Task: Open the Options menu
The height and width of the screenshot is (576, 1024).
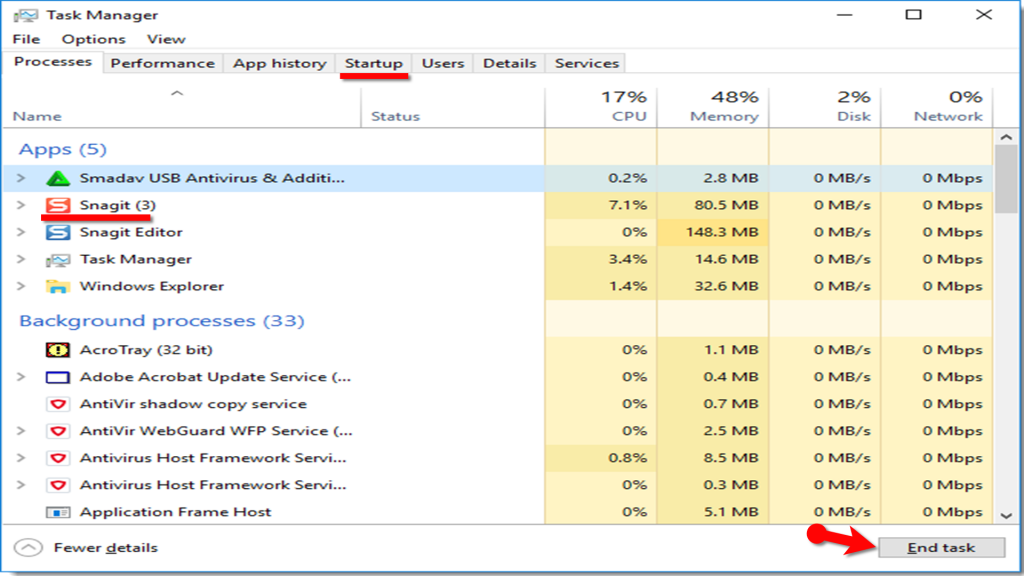Action: (x=93, y=39)
